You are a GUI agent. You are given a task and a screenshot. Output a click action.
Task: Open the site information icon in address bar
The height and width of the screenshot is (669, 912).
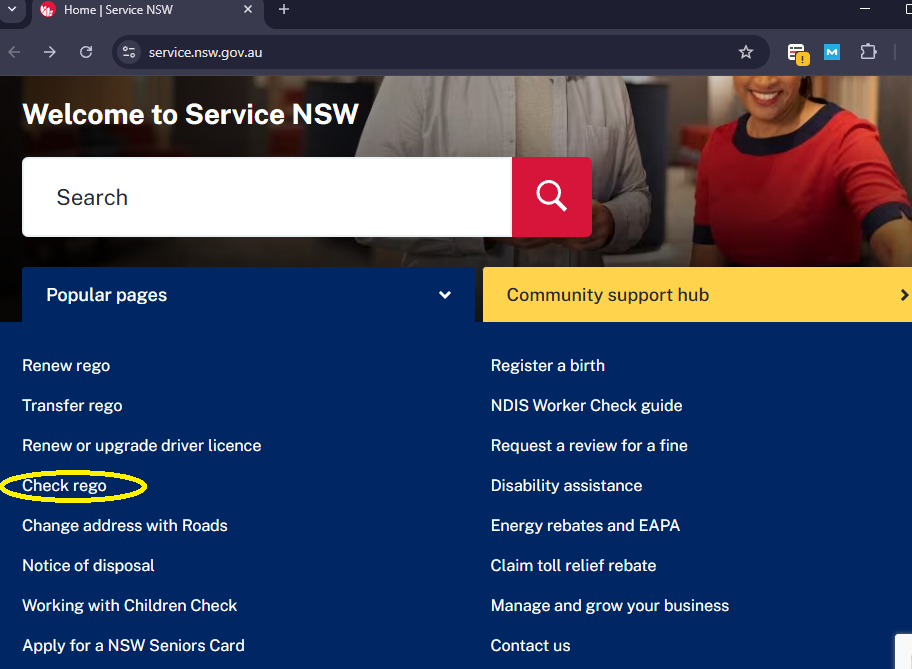tap(128, 52)
